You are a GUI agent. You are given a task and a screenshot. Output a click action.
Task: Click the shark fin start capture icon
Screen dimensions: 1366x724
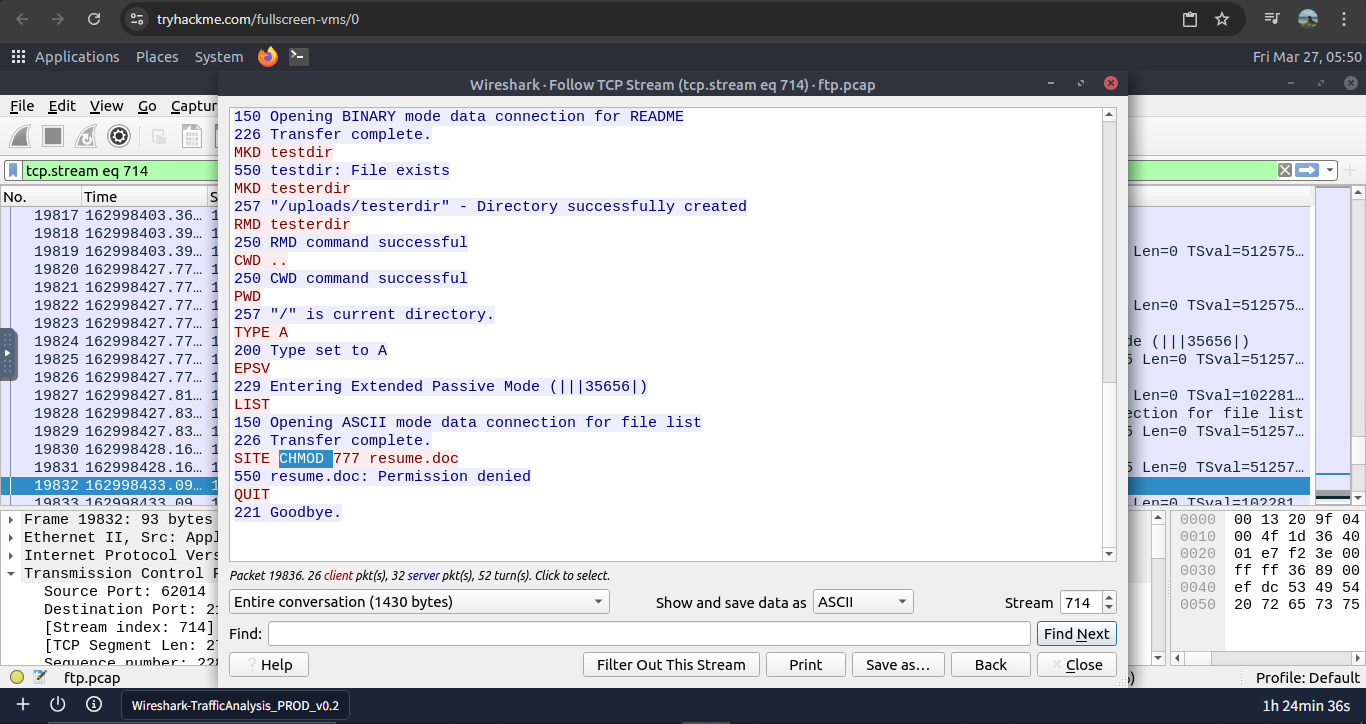pos(22,136)
